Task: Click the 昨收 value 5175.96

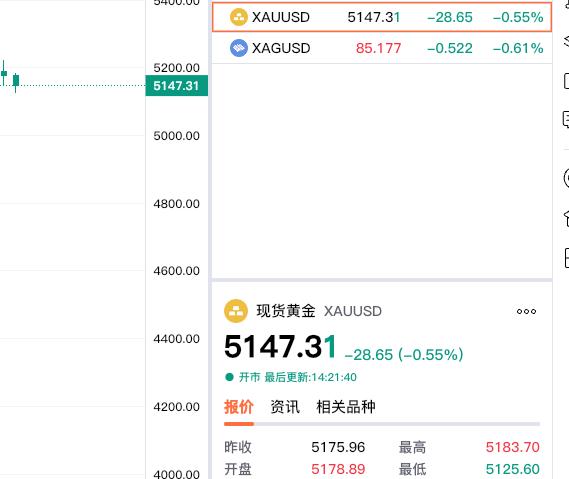Action: pyautogui.click(x=338, y=447)
